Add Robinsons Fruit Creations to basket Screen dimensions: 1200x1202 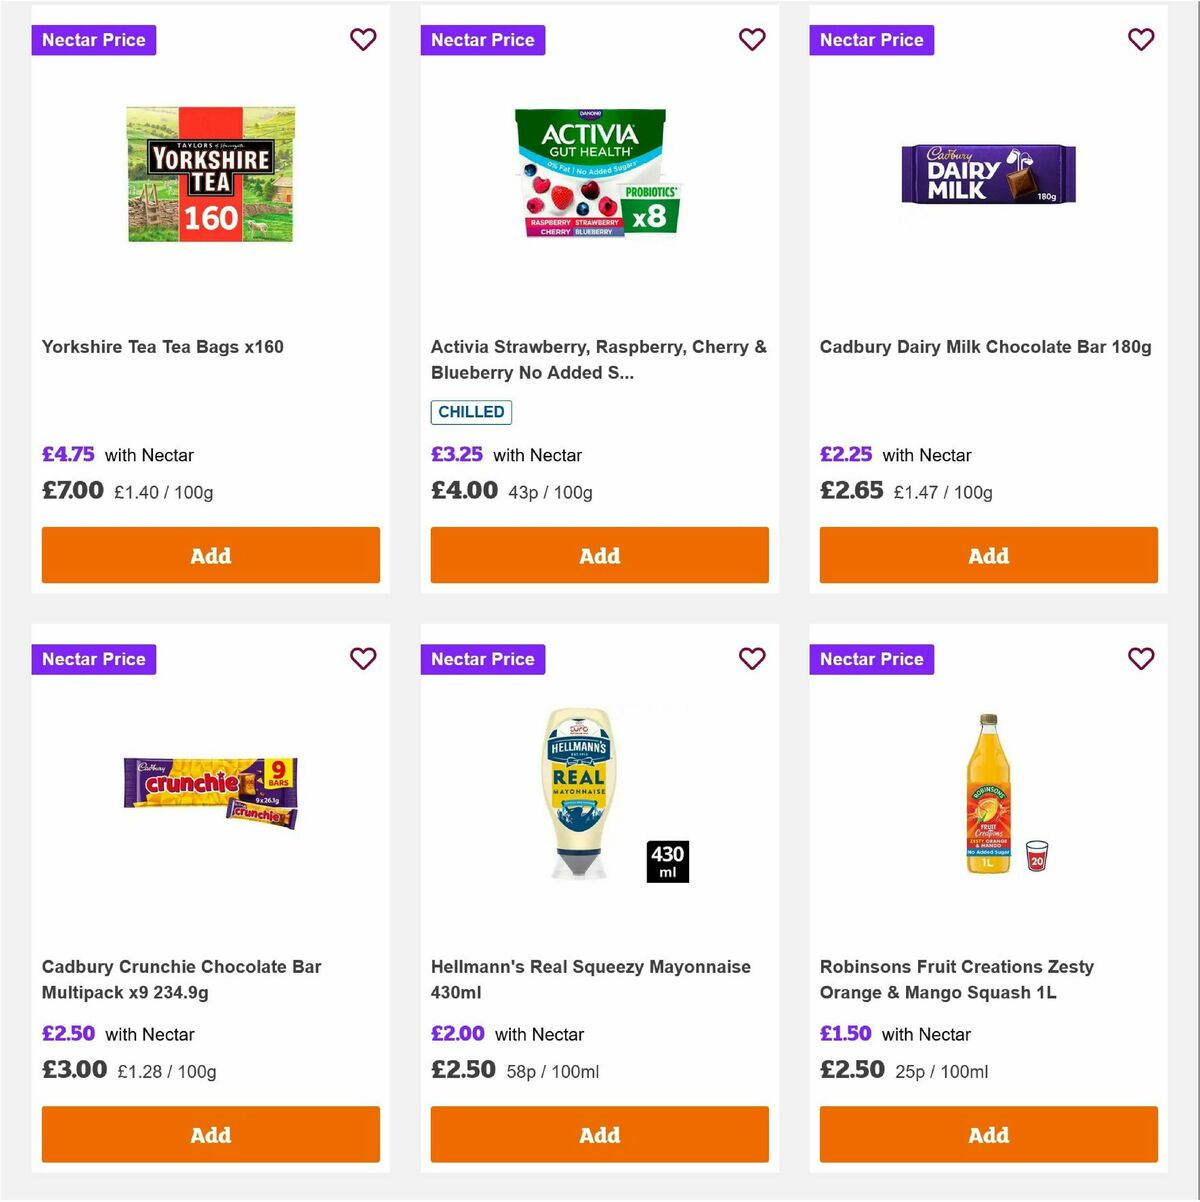[x=988, y=1135]
